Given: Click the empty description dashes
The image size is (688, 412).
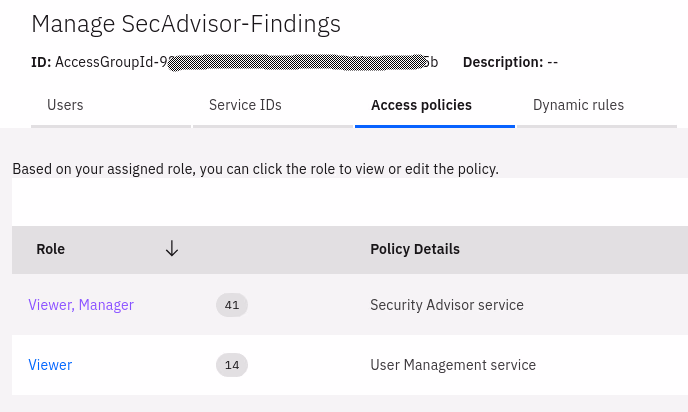Looking at the screenshot, I should click(x=552, y=62).
